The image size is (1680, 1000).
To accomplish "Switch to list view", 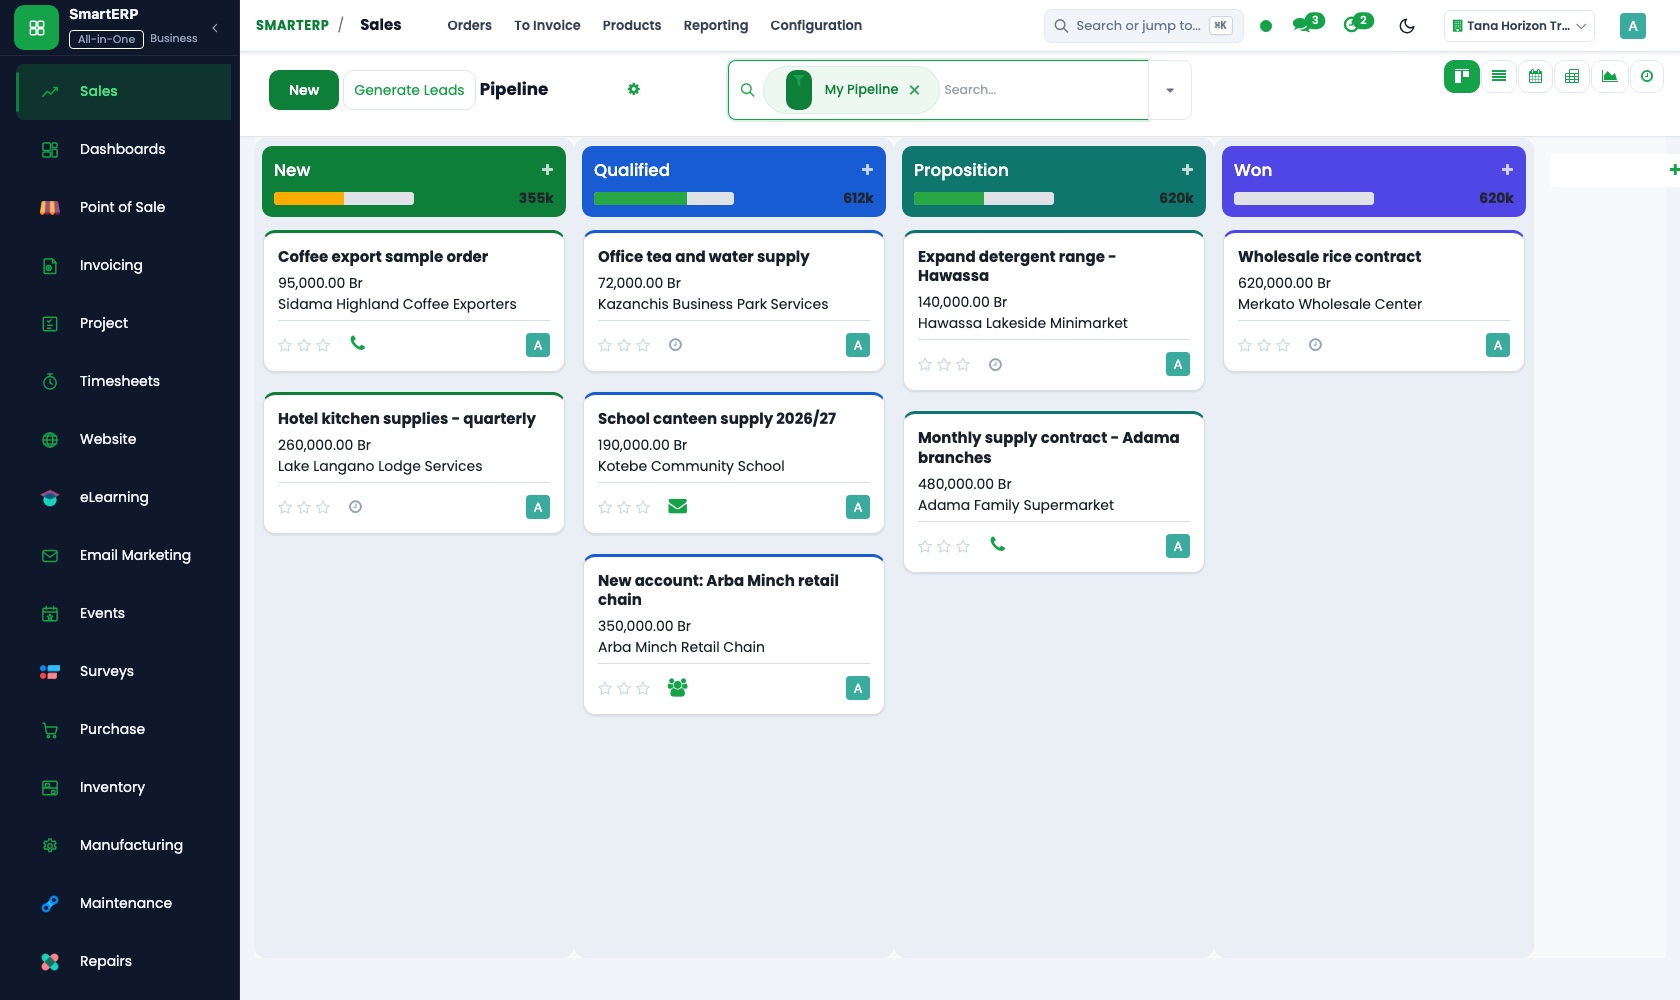I will [x=1498, y=76].
